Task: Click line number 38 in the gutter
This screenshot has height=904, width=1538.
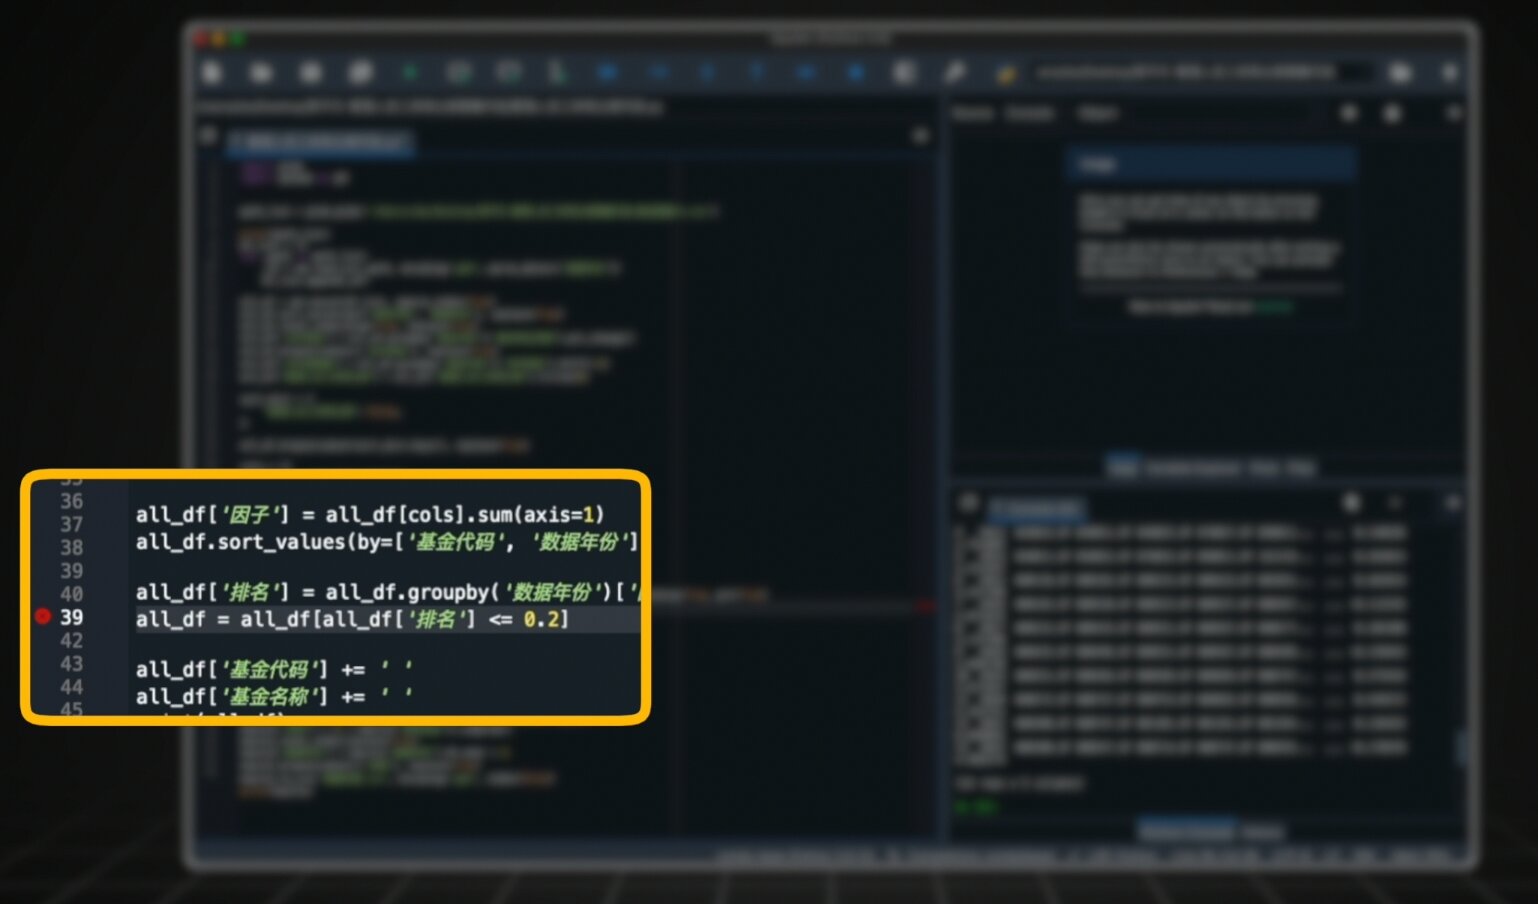Action: click(71, 547)
